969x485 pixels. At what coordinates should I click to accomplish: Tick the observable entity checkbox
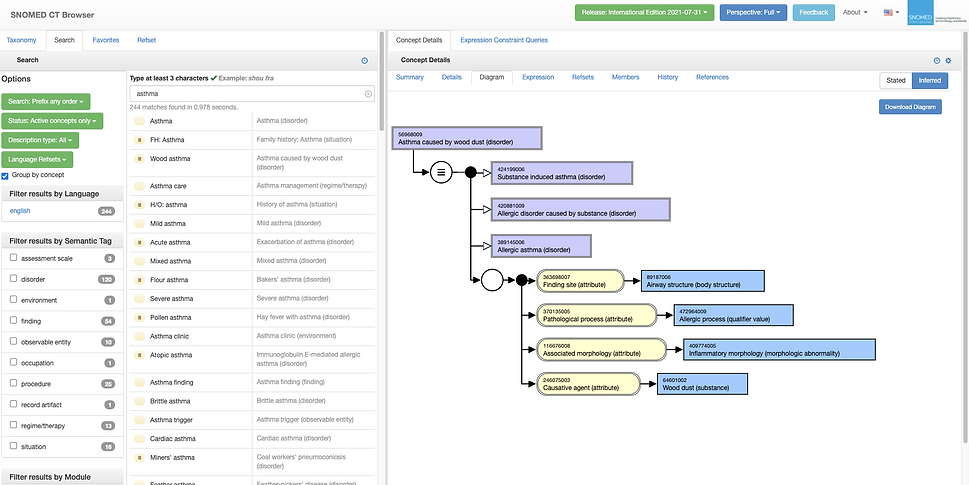tap(14, 342)
